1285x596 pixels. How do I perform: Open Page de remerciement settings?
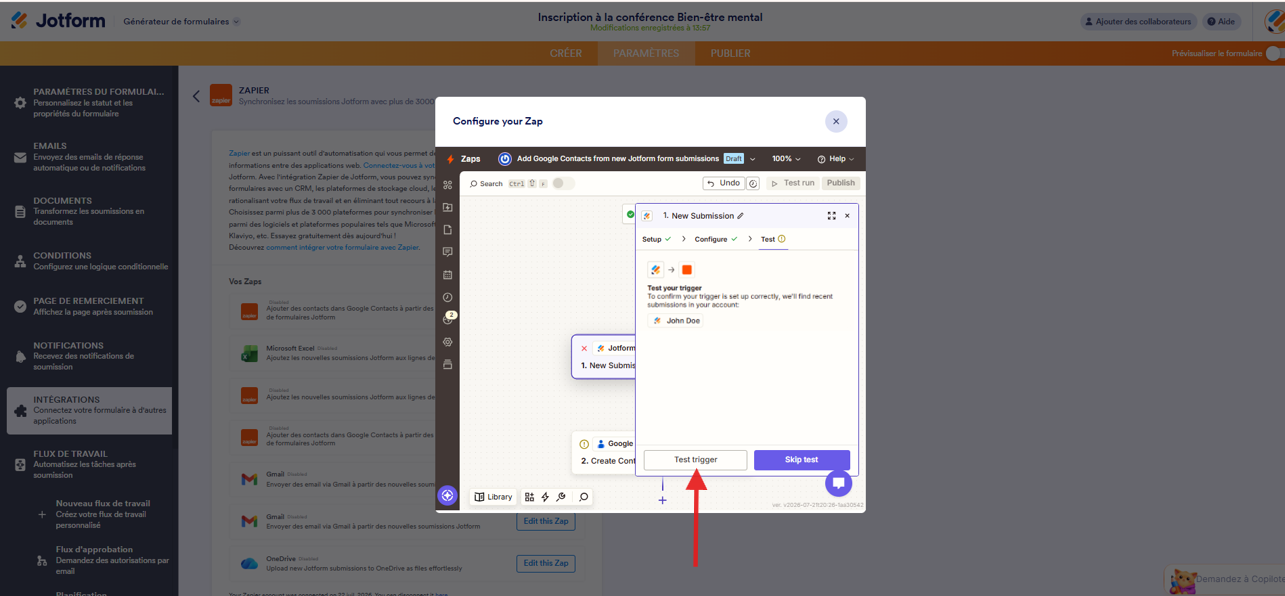(x=89, y=306)
